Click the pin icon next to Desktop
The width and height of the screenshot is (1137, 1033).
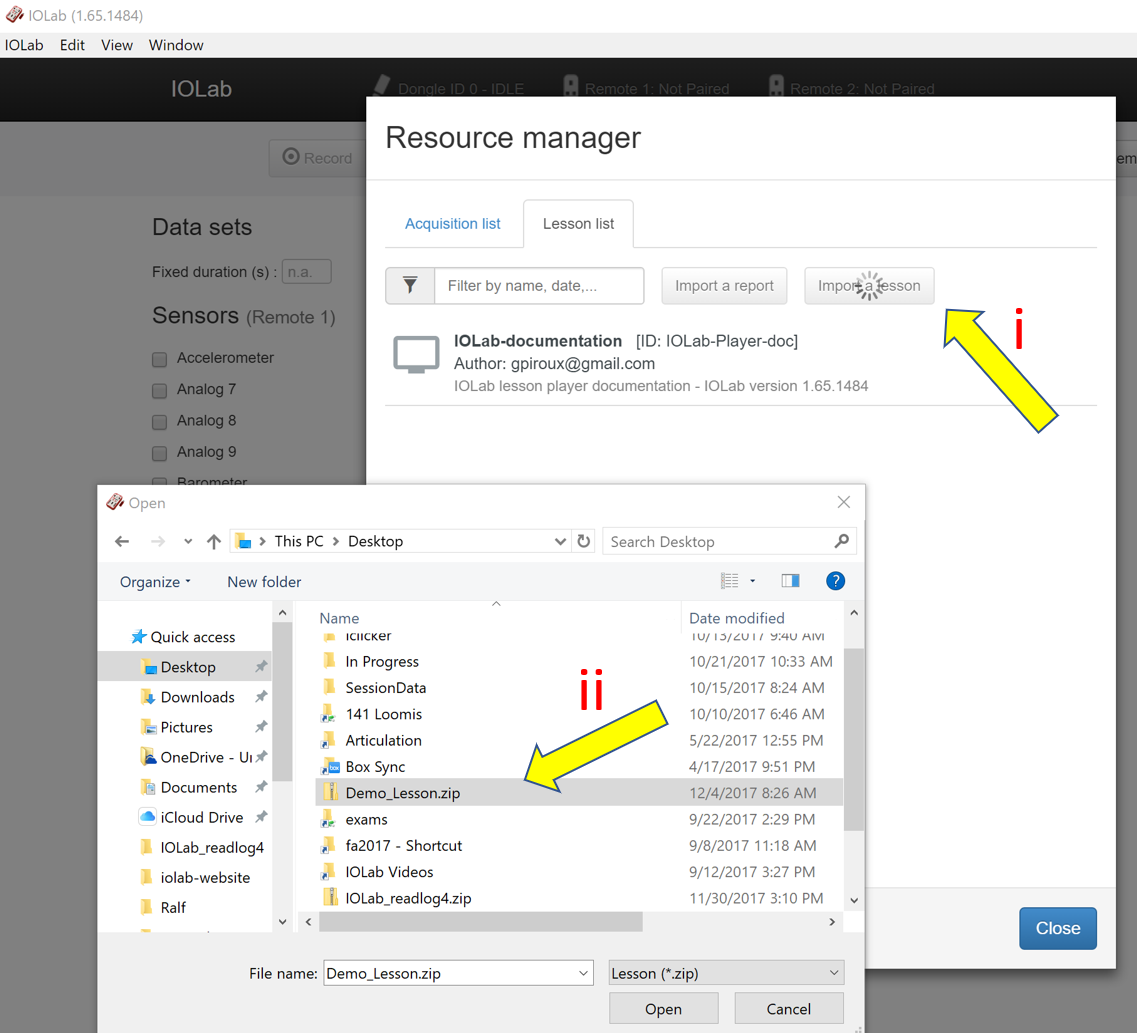tap(261, 666)
